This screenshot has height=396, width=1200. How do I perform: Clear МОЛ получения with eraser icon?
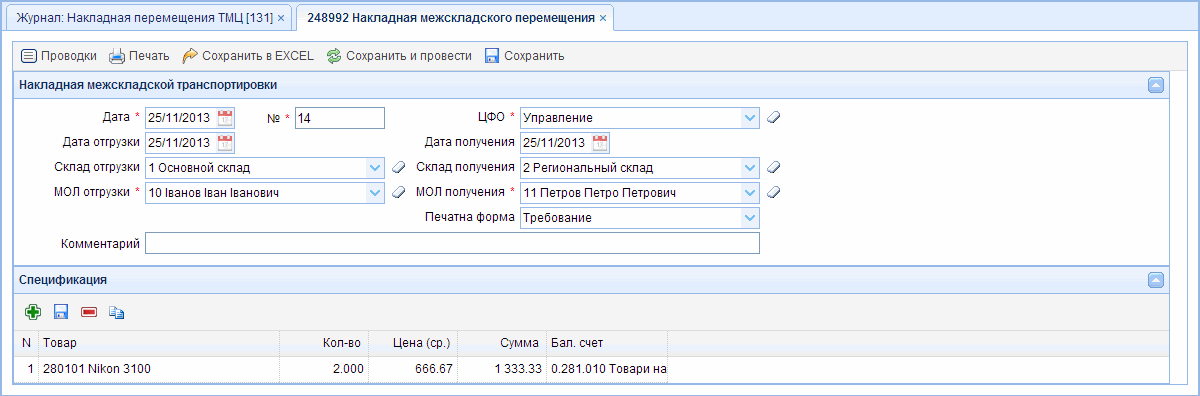coord(772,192)
